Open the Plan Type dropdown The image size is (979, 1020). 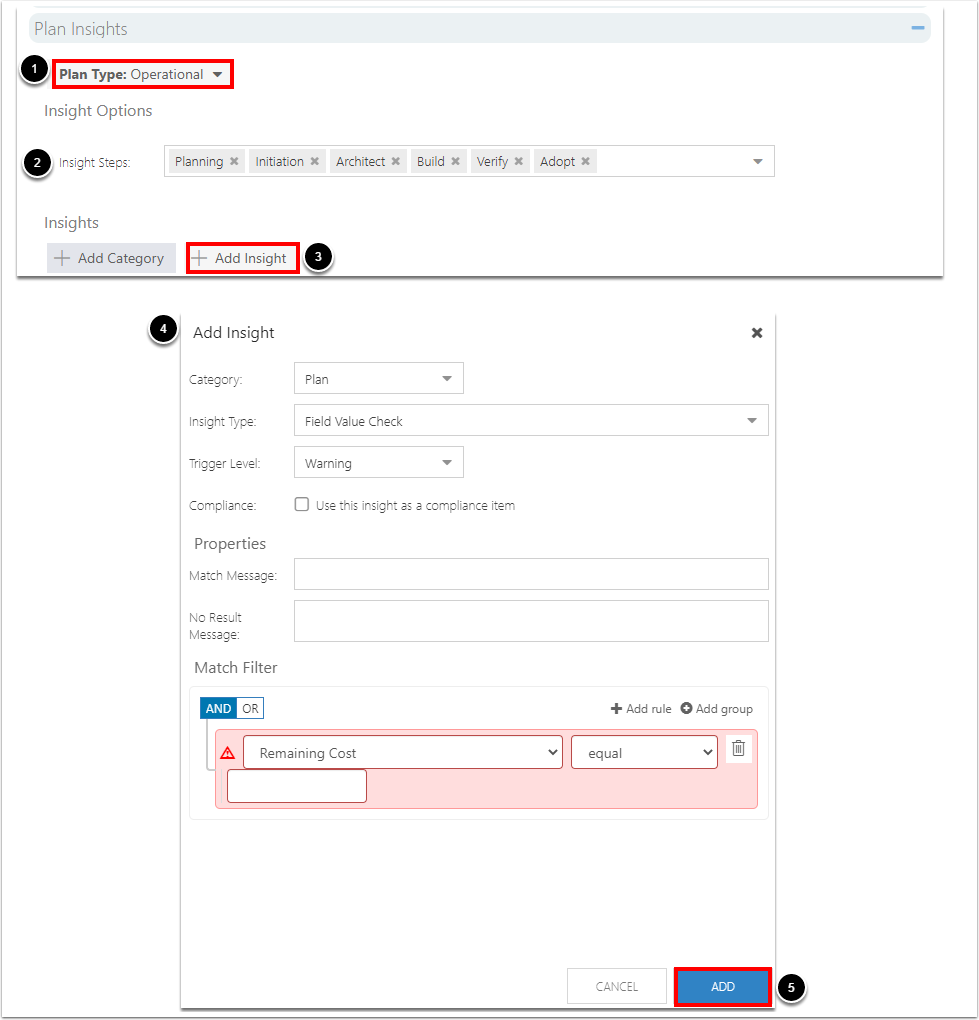pos(142,74)
